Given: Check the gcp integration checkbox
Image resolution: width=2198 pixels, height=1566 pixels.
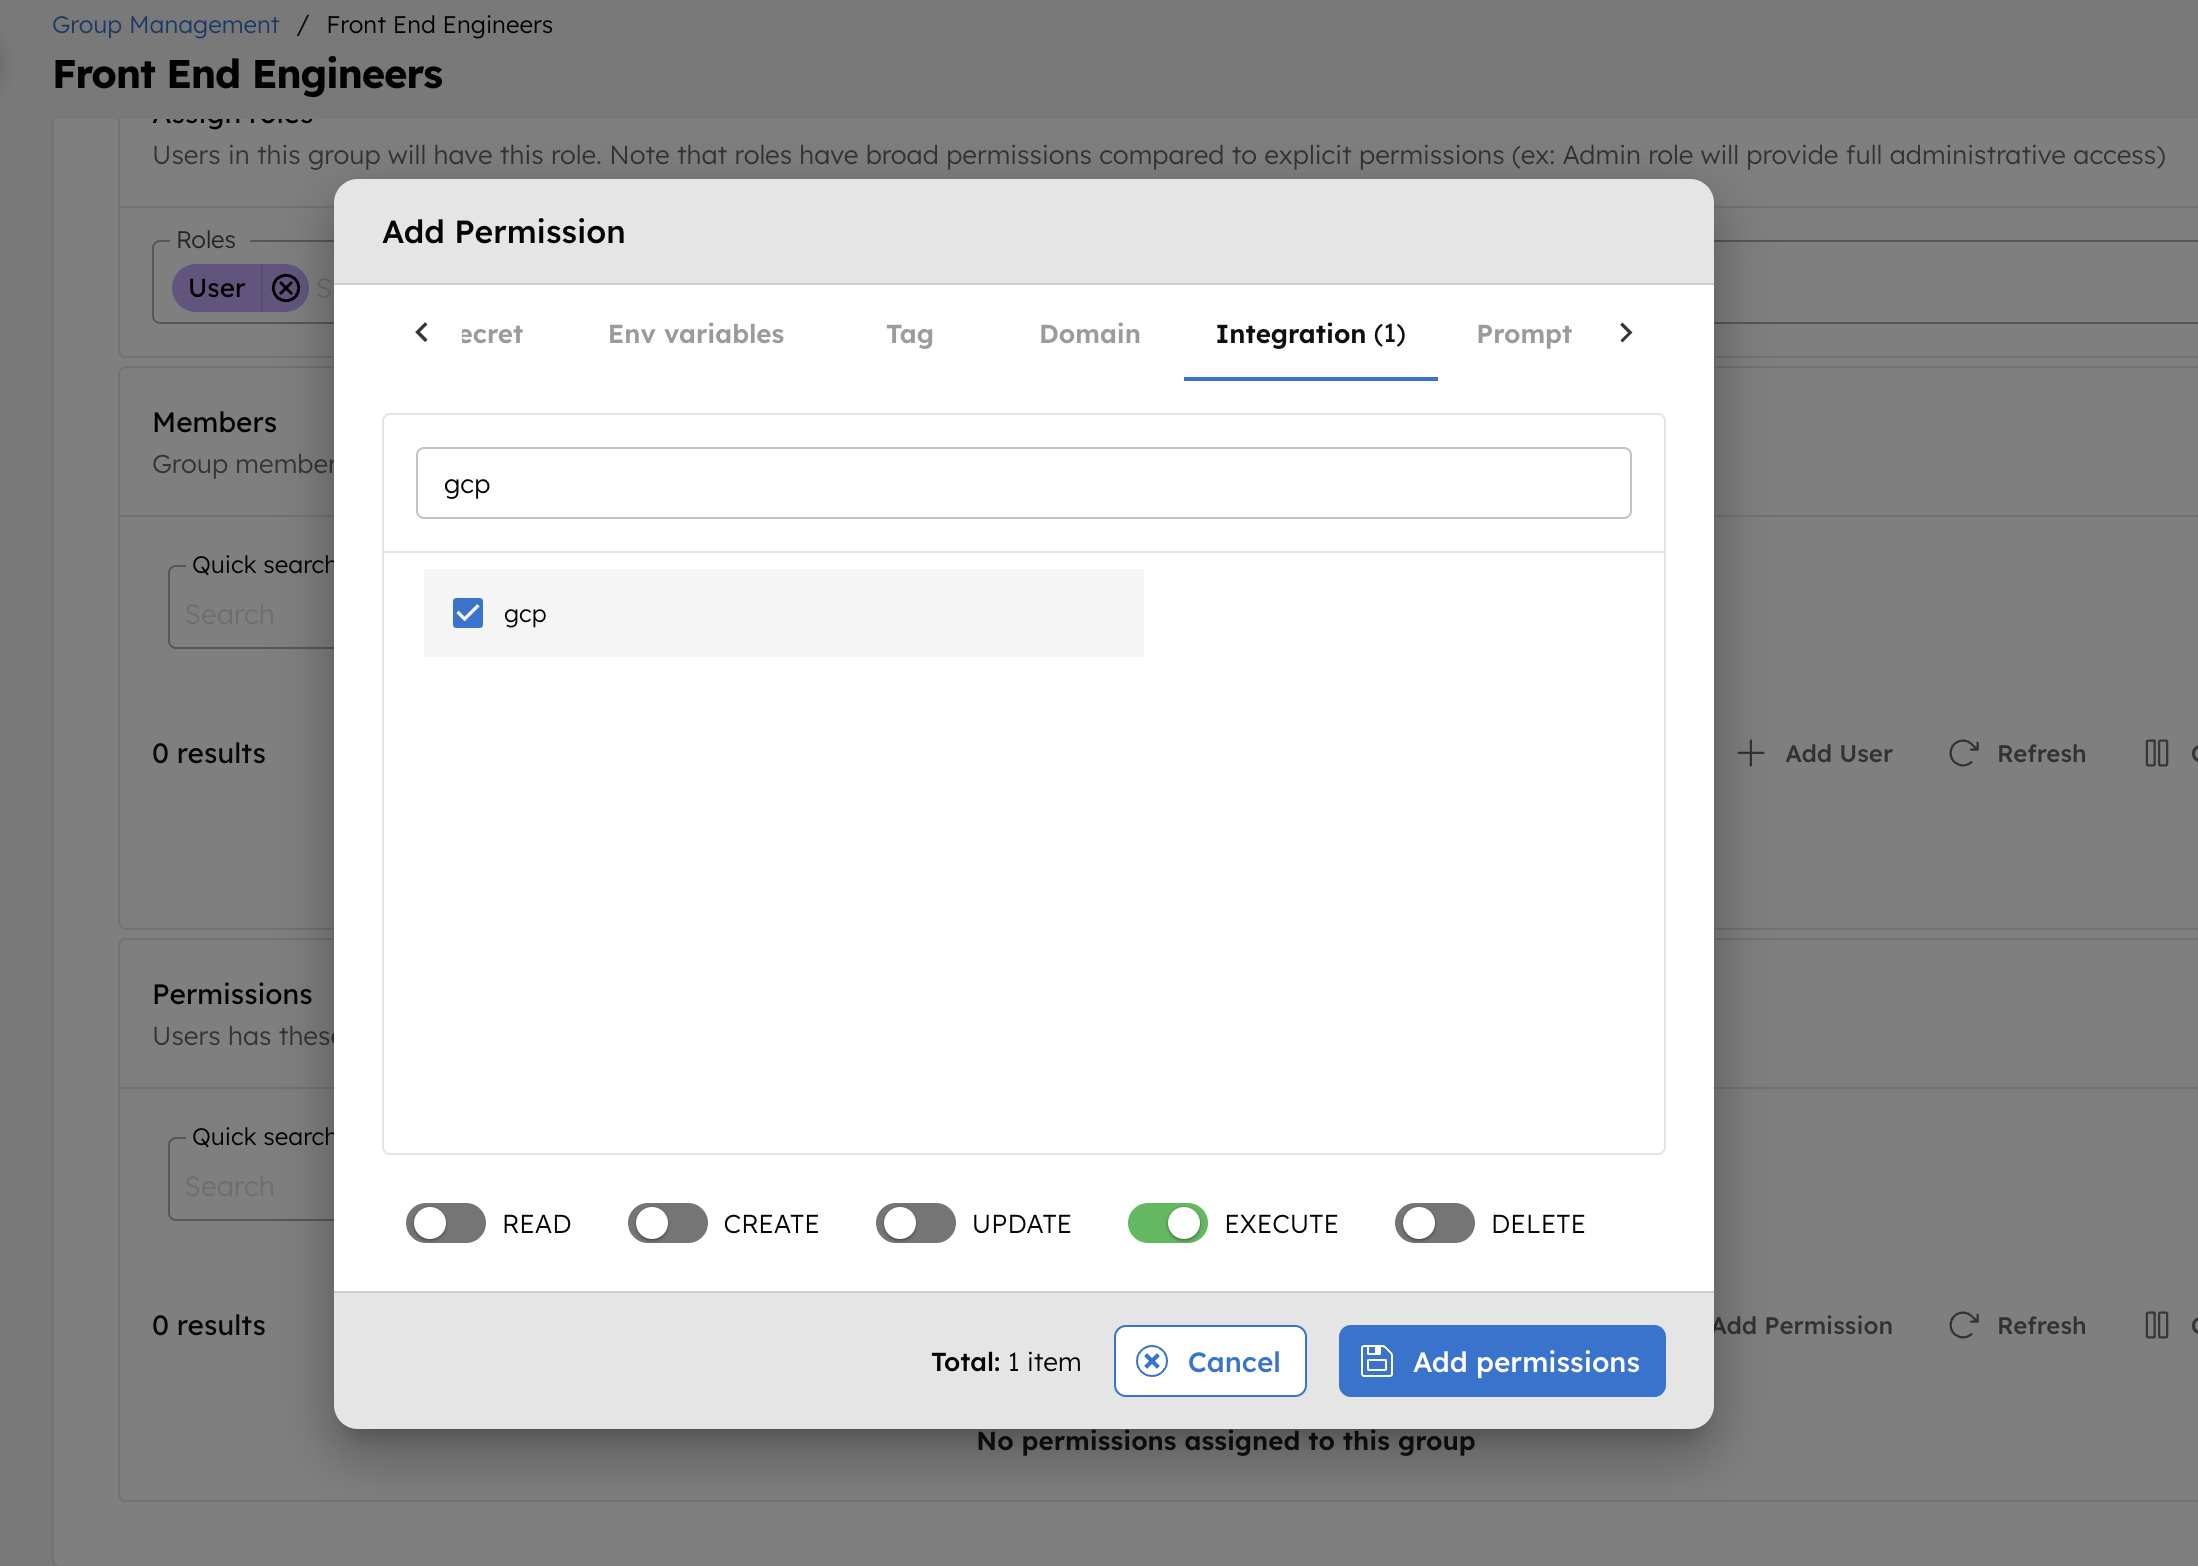Looking at the screenshot, I should pyautogui.click(x=467, y=612).
